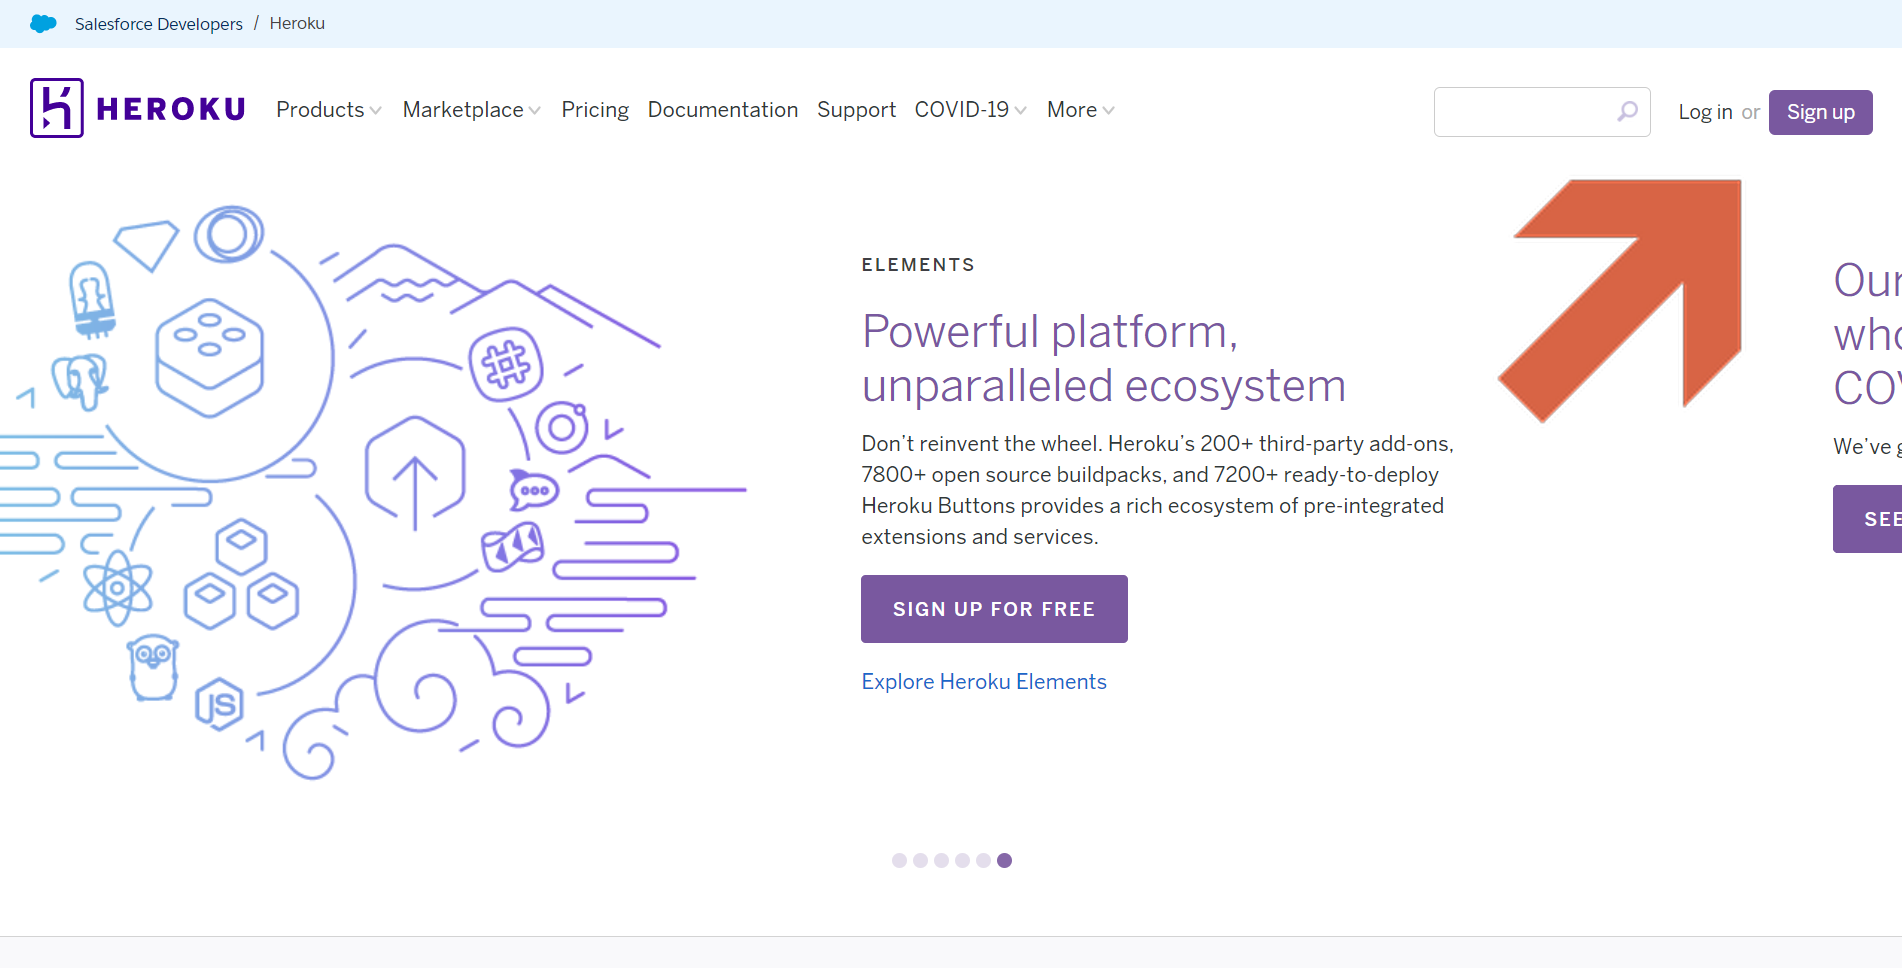The image size is (1902, 968).
Task: Expand the Marketplace dropdown menu
Action: (x=472, y=110)
